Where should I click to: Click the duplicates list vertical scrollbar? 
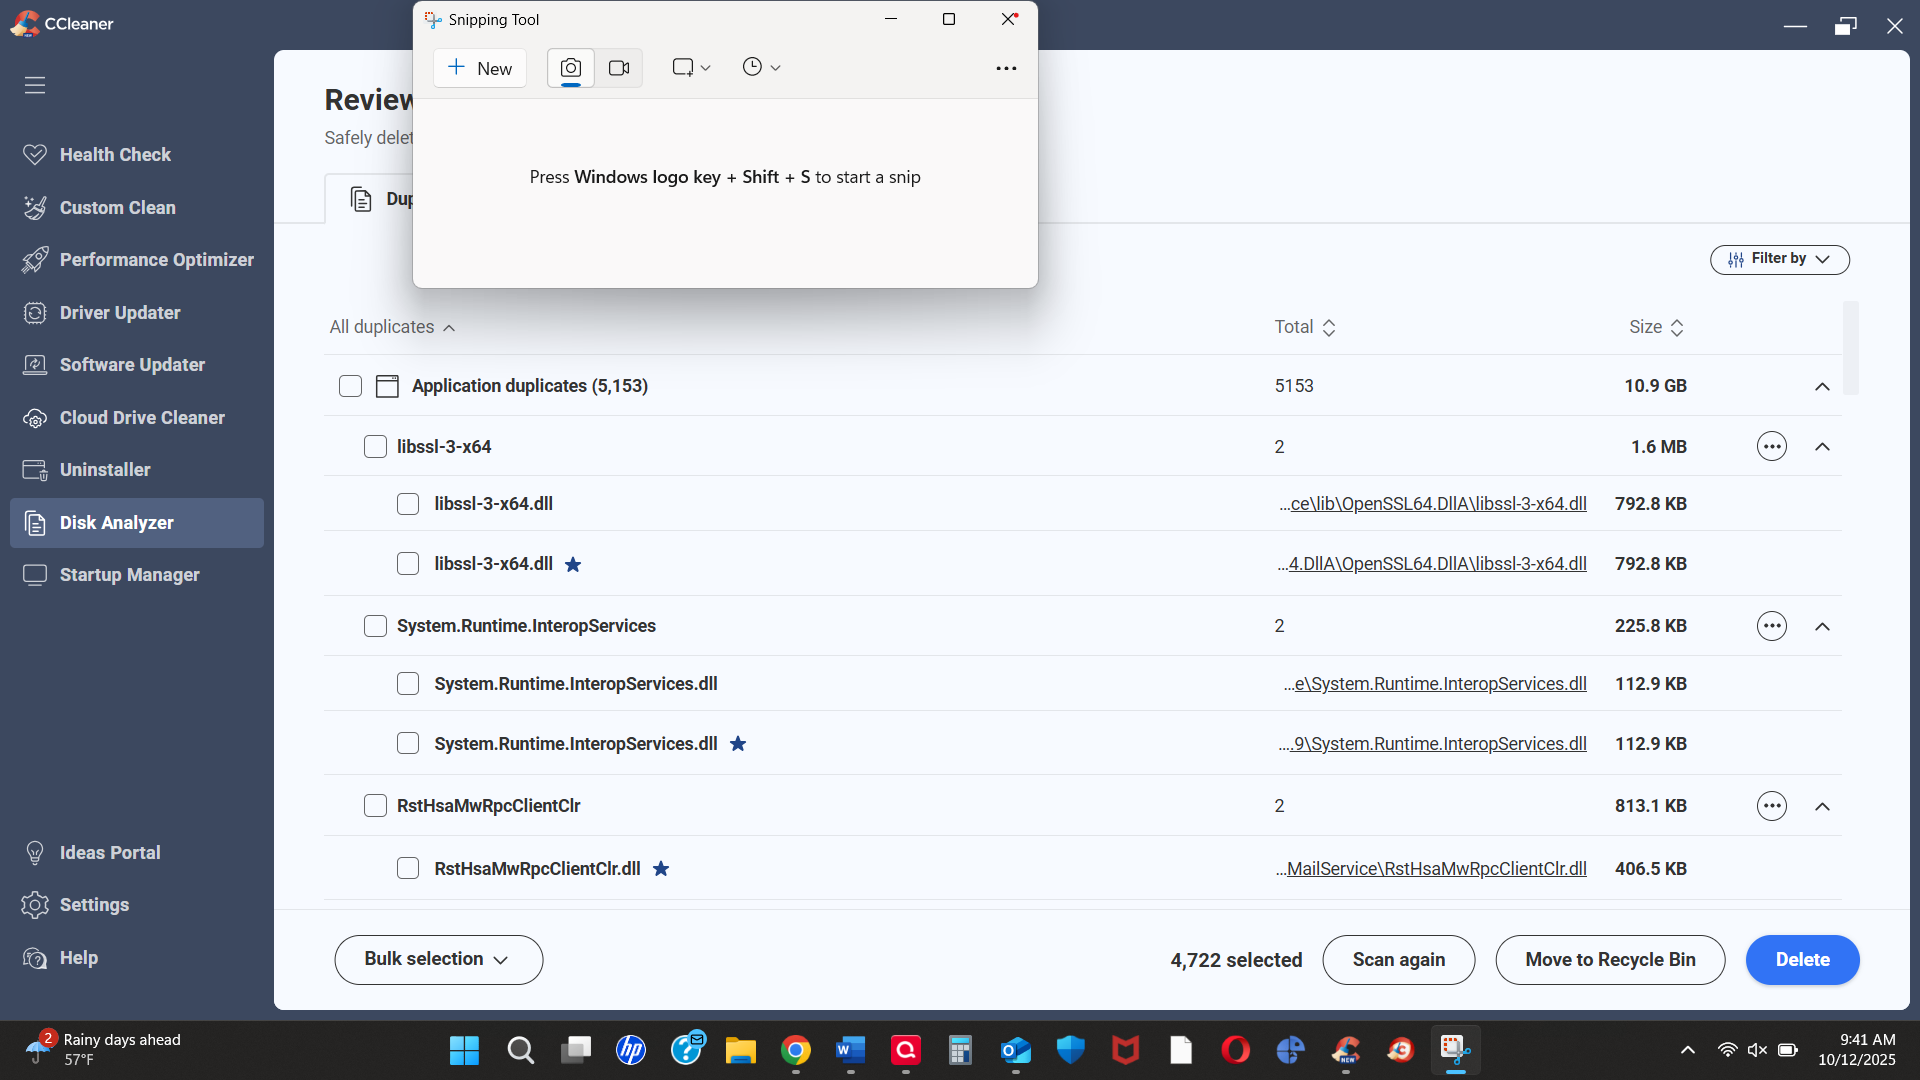click(x=1851, y=348)
